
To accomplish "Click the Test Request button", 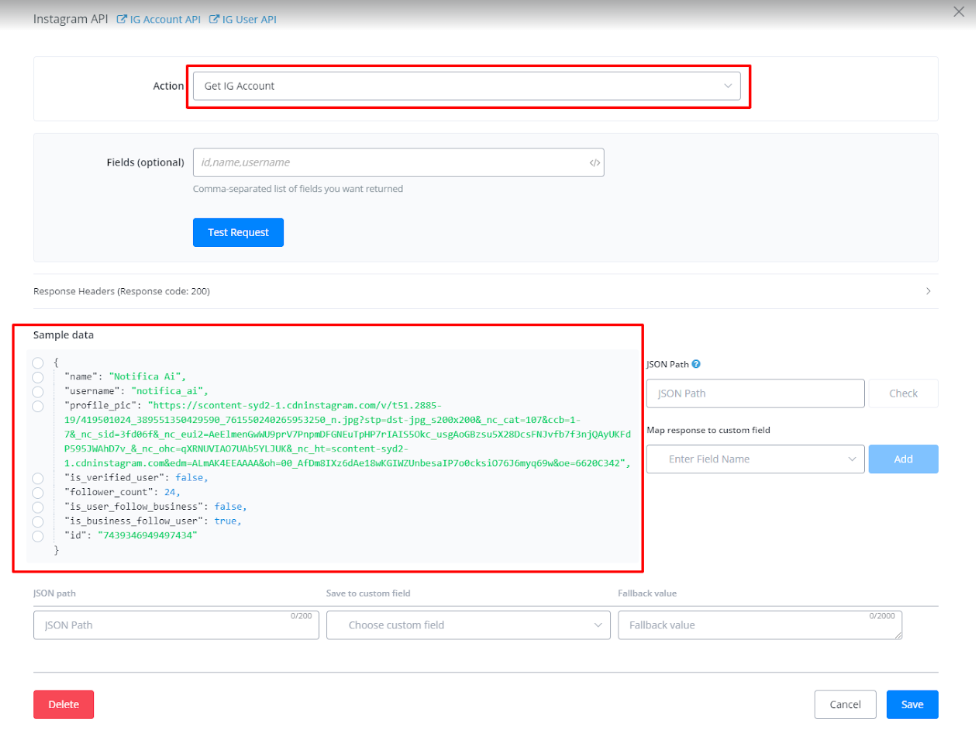I will tap(238, 232).
